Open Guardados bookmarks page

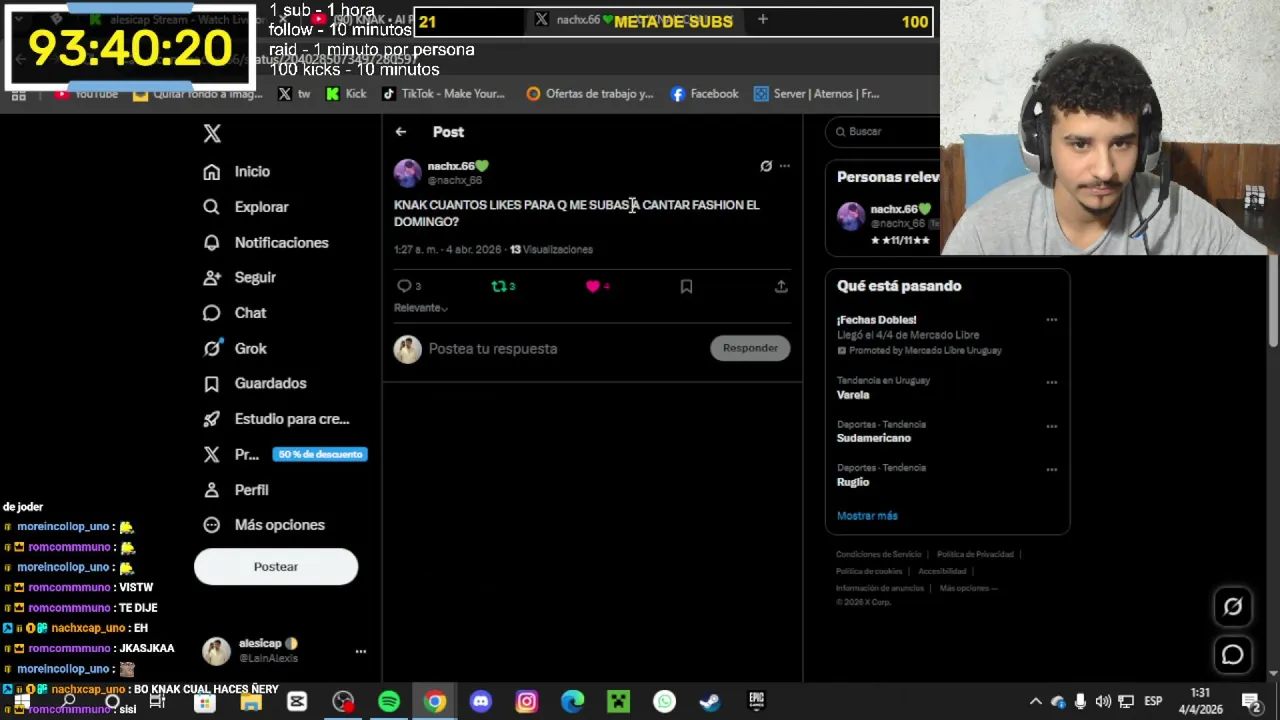point(254,383)
